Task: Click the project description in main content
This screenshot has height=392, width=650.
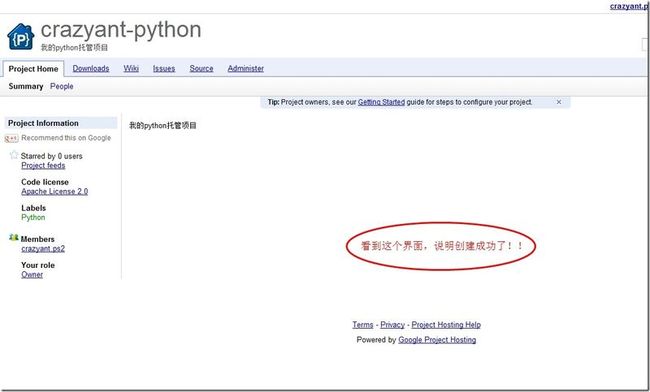Action: 163,126
